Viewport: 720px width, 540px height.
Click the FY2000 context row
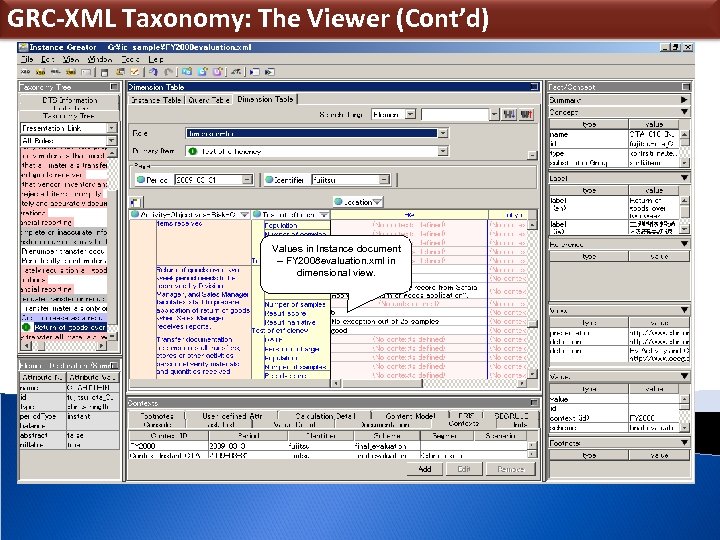328,445
